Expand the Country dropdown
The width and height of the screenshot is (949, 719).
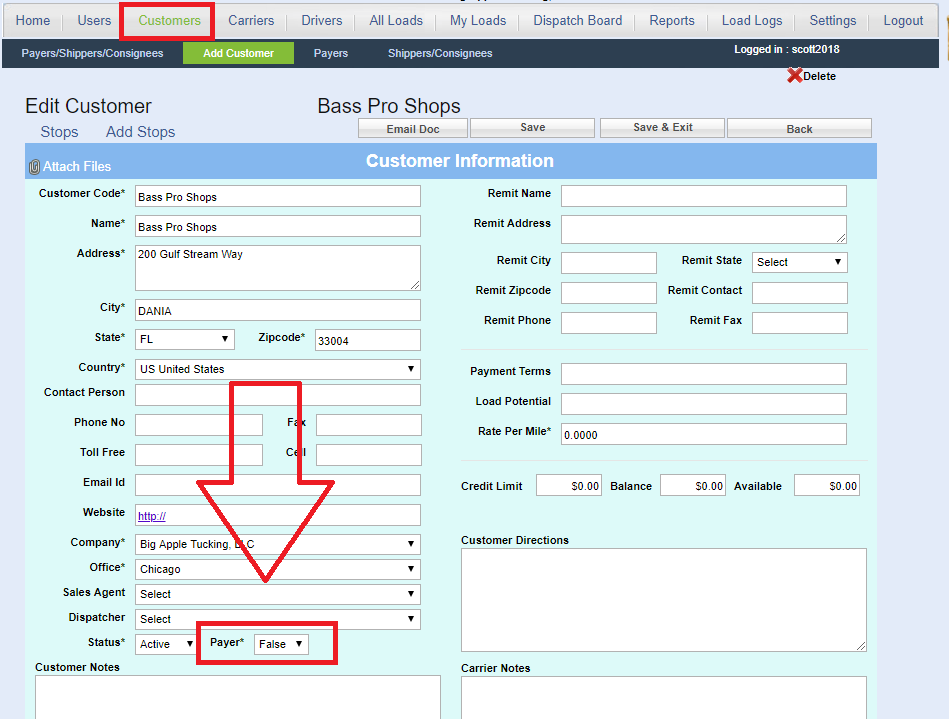click(277, 369)
